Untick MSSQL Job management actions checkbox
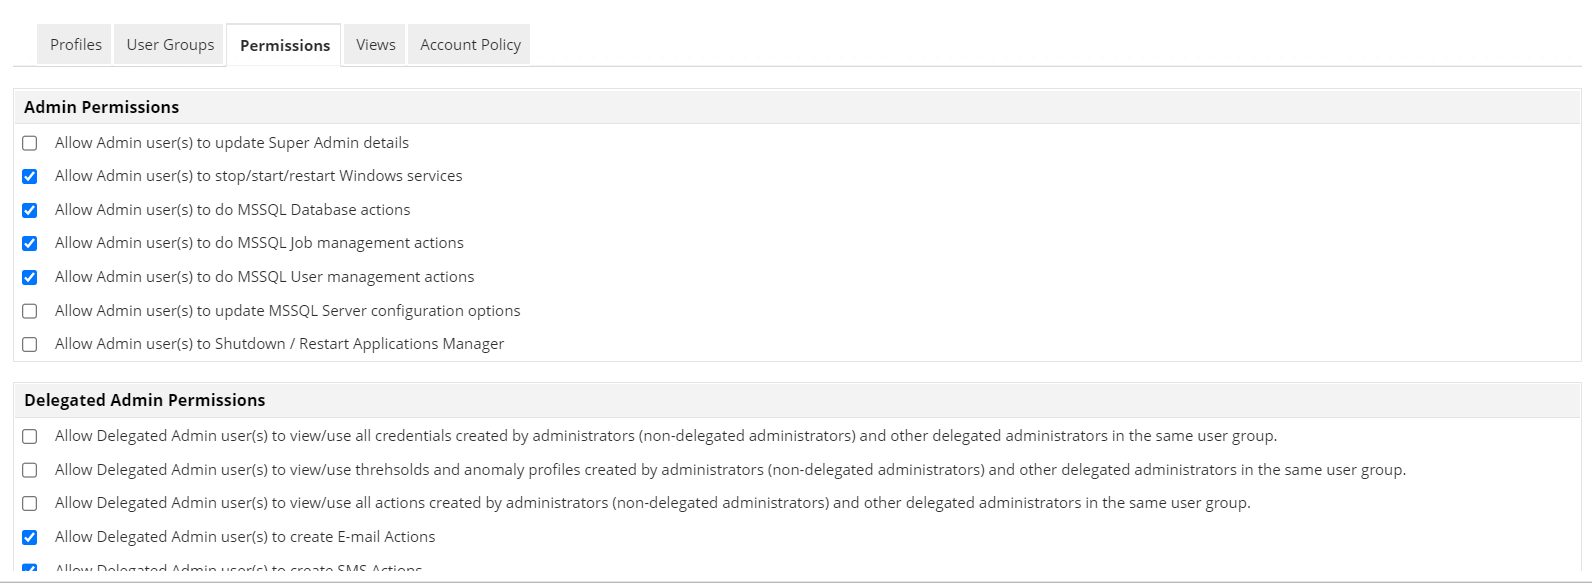 click(x=30, y=244)
